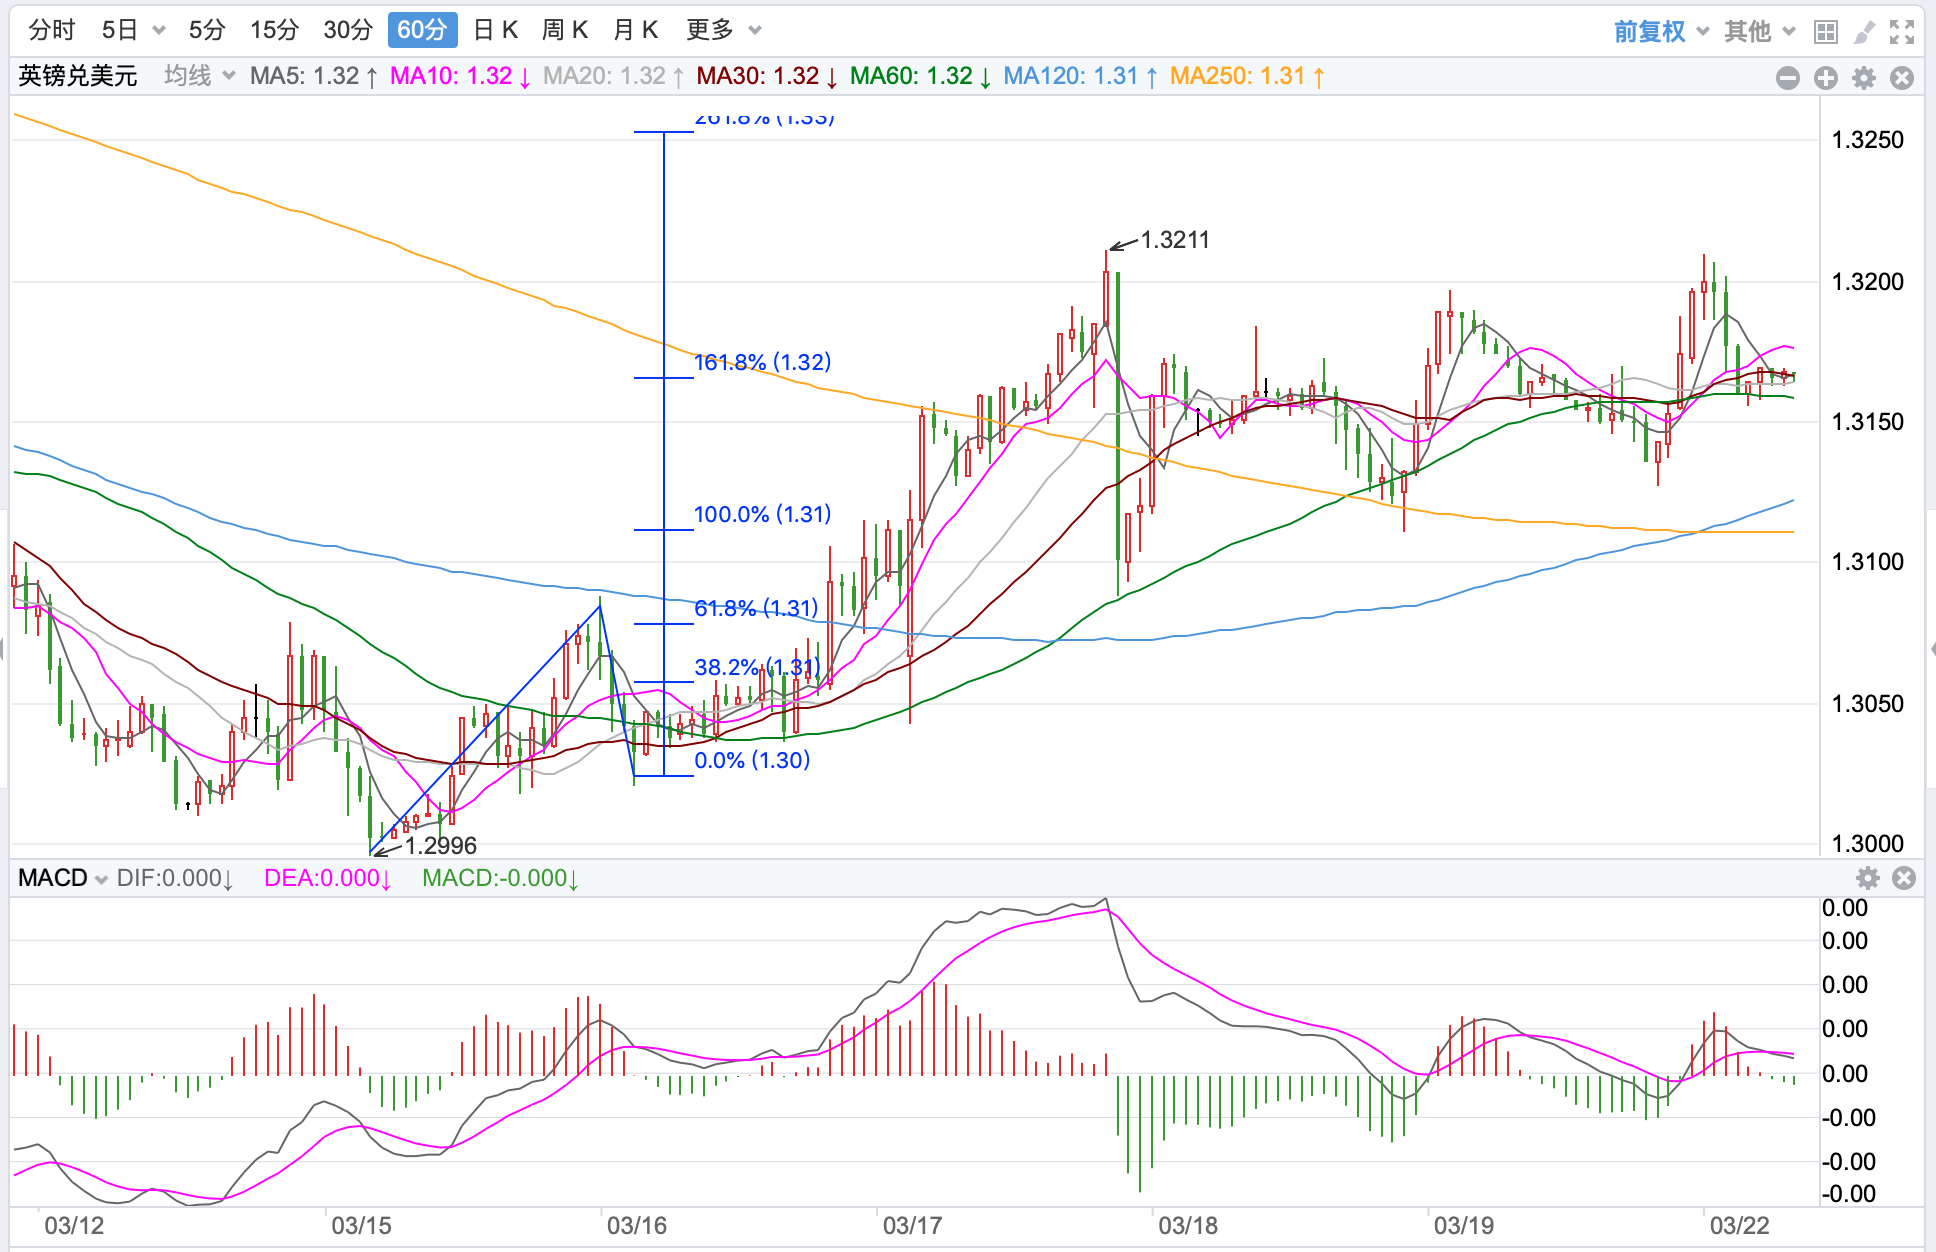Select the drawing brush tool

point(1864,32)
